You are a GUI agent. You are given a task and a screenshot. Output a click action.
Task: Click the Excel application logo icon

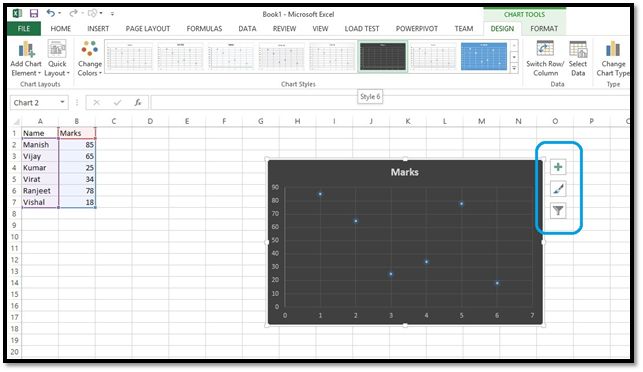point(17,14)
